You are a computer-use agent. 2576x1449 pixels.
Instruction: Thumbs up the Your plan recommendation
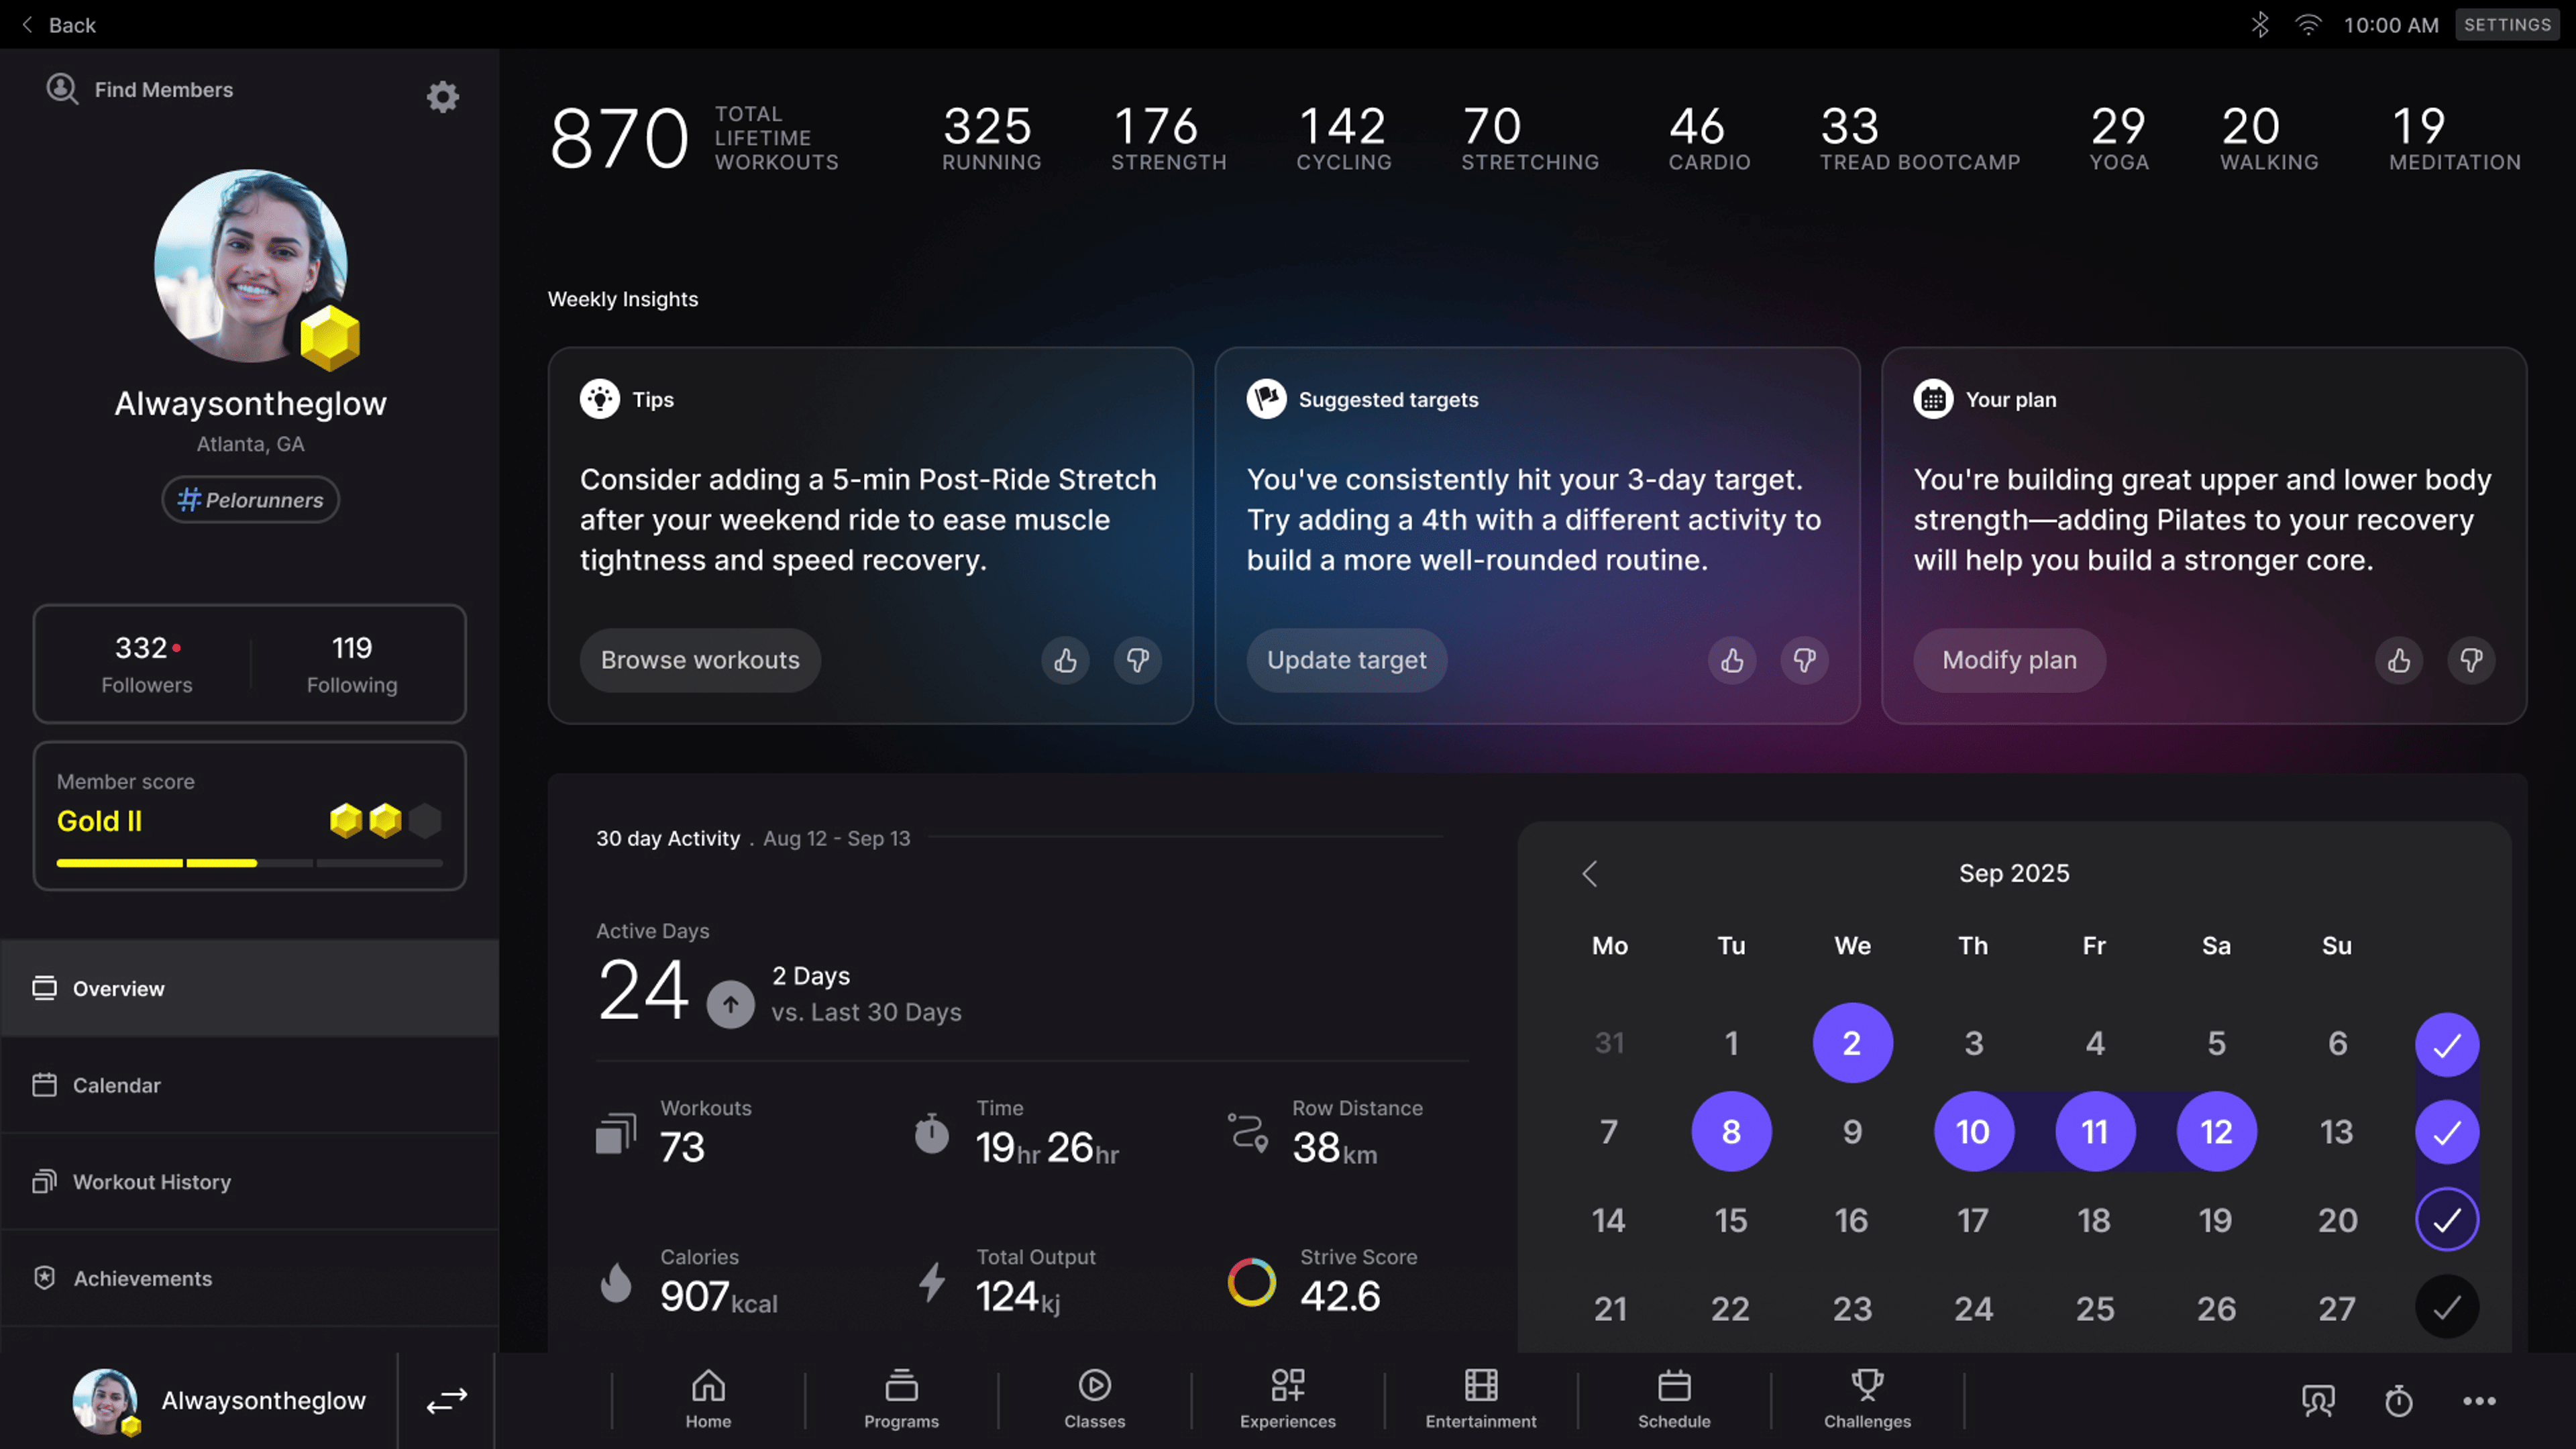(2399, 660)
